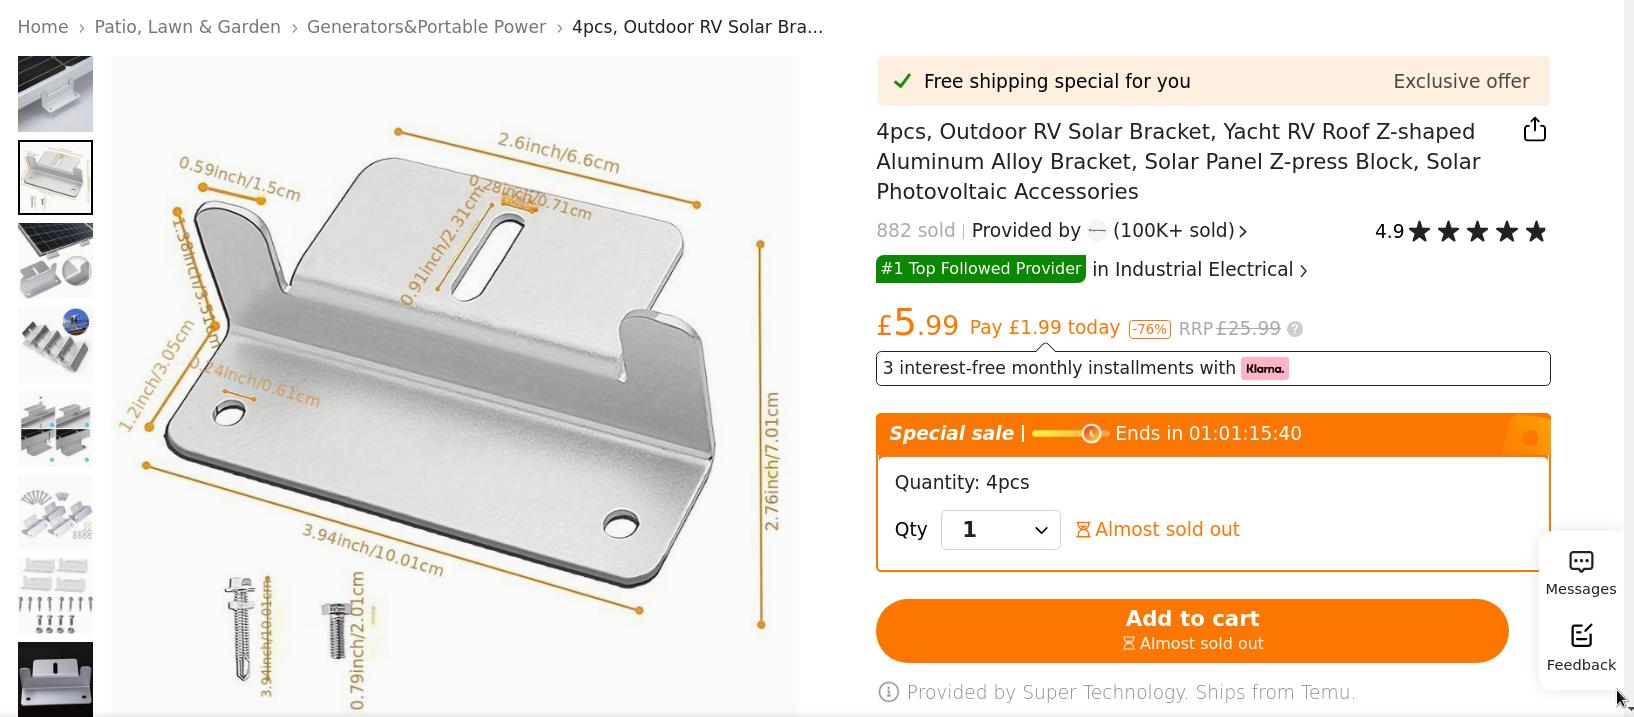Open the Feedback panel
The height and width of the screenshot is (717, 1634).
click(x=1580, y=645)
